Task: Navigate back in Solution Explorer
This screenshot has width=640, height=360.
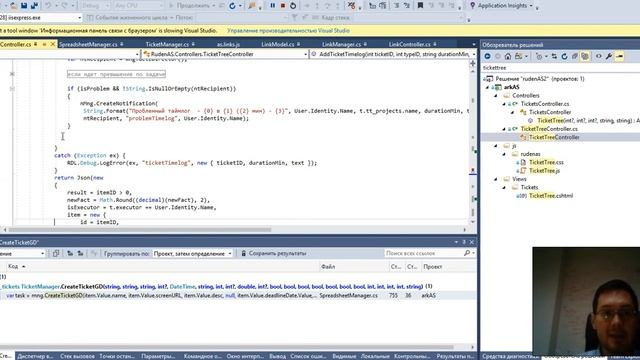Action: click(487, 57)
